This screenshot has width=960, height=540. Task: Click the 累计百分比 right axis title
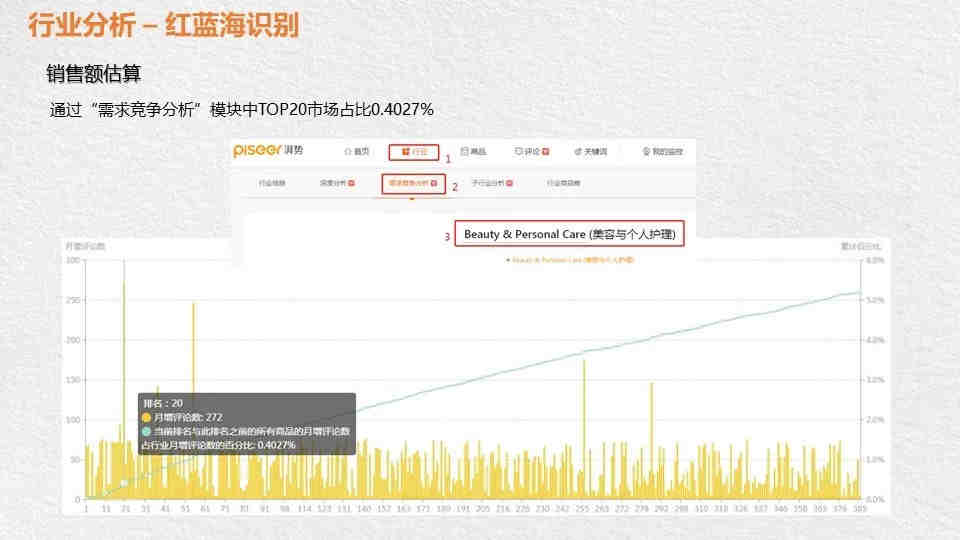pos(861,246)
